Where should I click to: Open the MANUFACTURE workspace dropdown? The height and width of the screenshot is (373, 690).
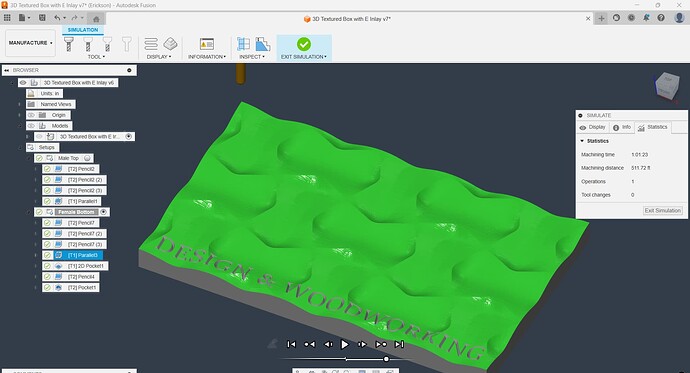point(30,43)
